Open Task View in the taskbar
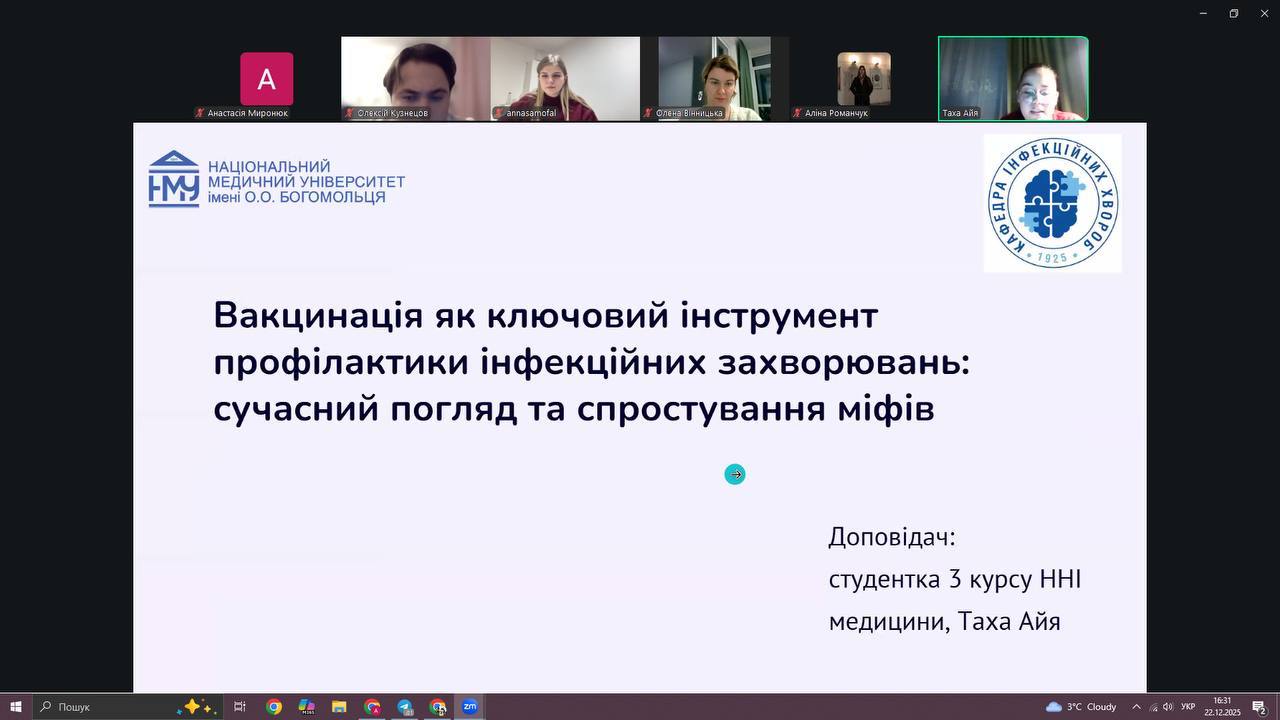Viewport: 1280px width, 720px height. pyautogui.click(x=240, y=707)
